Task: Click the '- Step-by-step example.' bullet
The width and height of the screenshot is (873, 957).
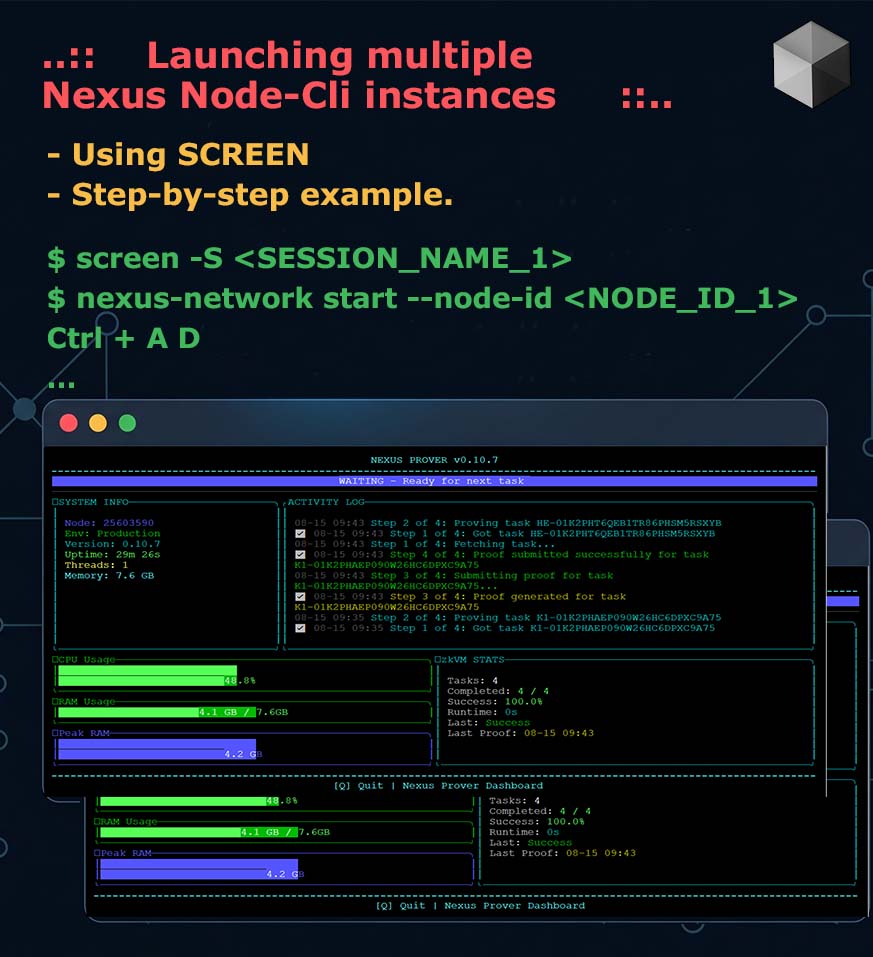Action: point(250,195)
